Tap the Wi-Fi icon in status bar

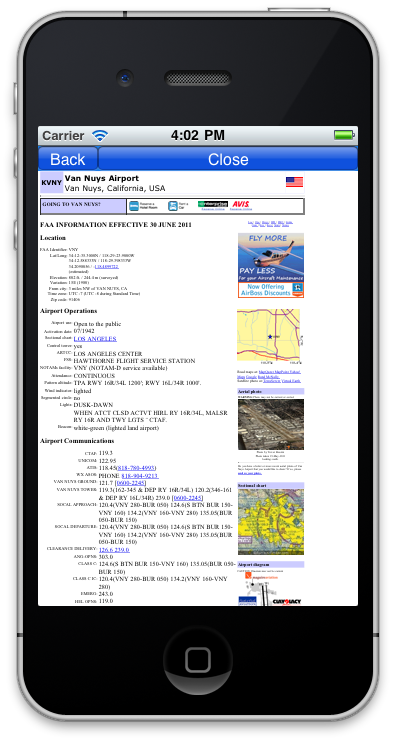[100, 136]
